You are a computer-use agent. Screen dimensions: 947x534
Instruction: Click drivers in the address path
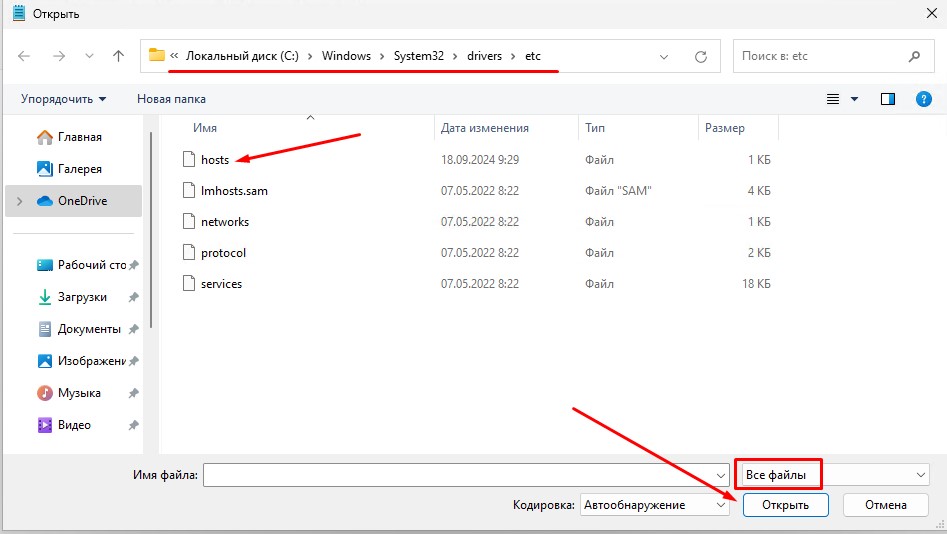(484, 56)
